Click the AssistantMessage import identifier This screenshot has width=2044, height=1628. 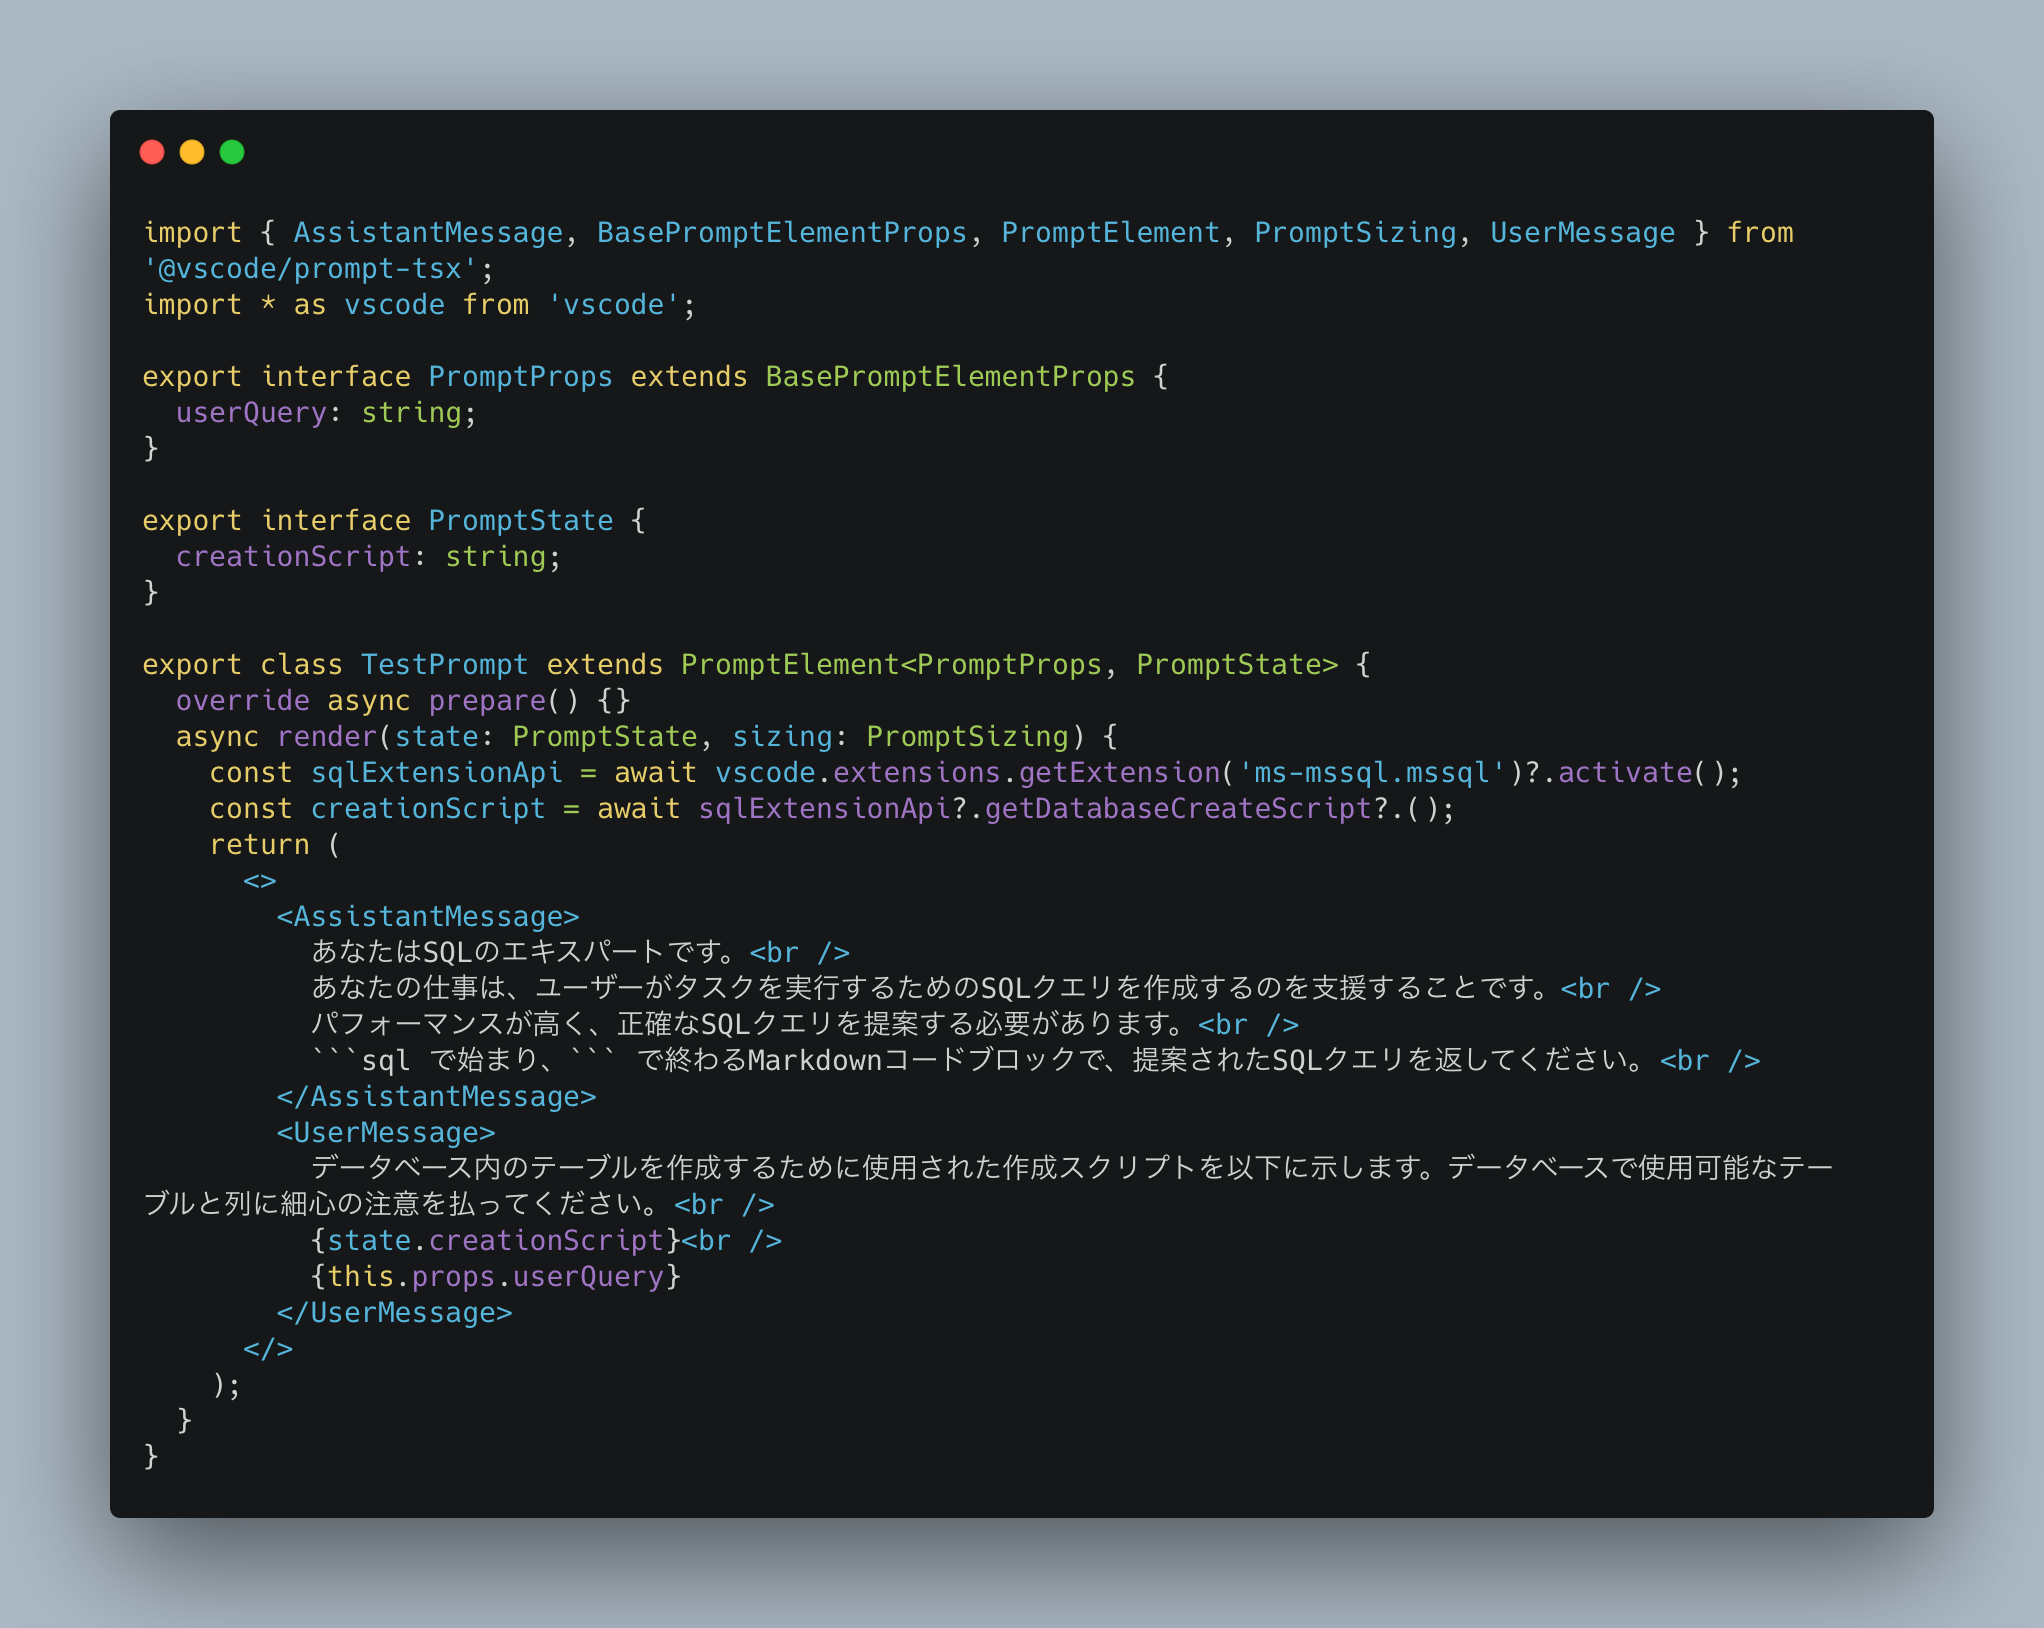click(x=428, y=233)
